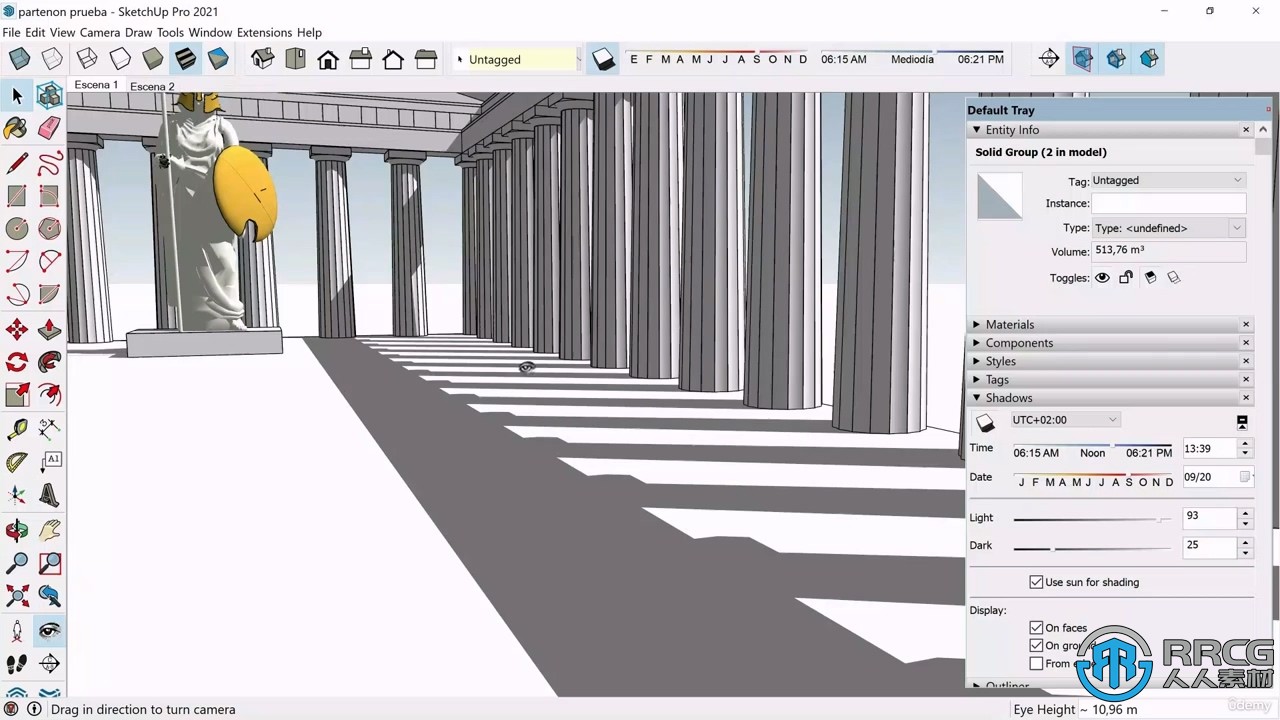The width and height of the screenshot is (1280, 720).
Task: Select the Offset tool
Action: [x=49, y=396]
